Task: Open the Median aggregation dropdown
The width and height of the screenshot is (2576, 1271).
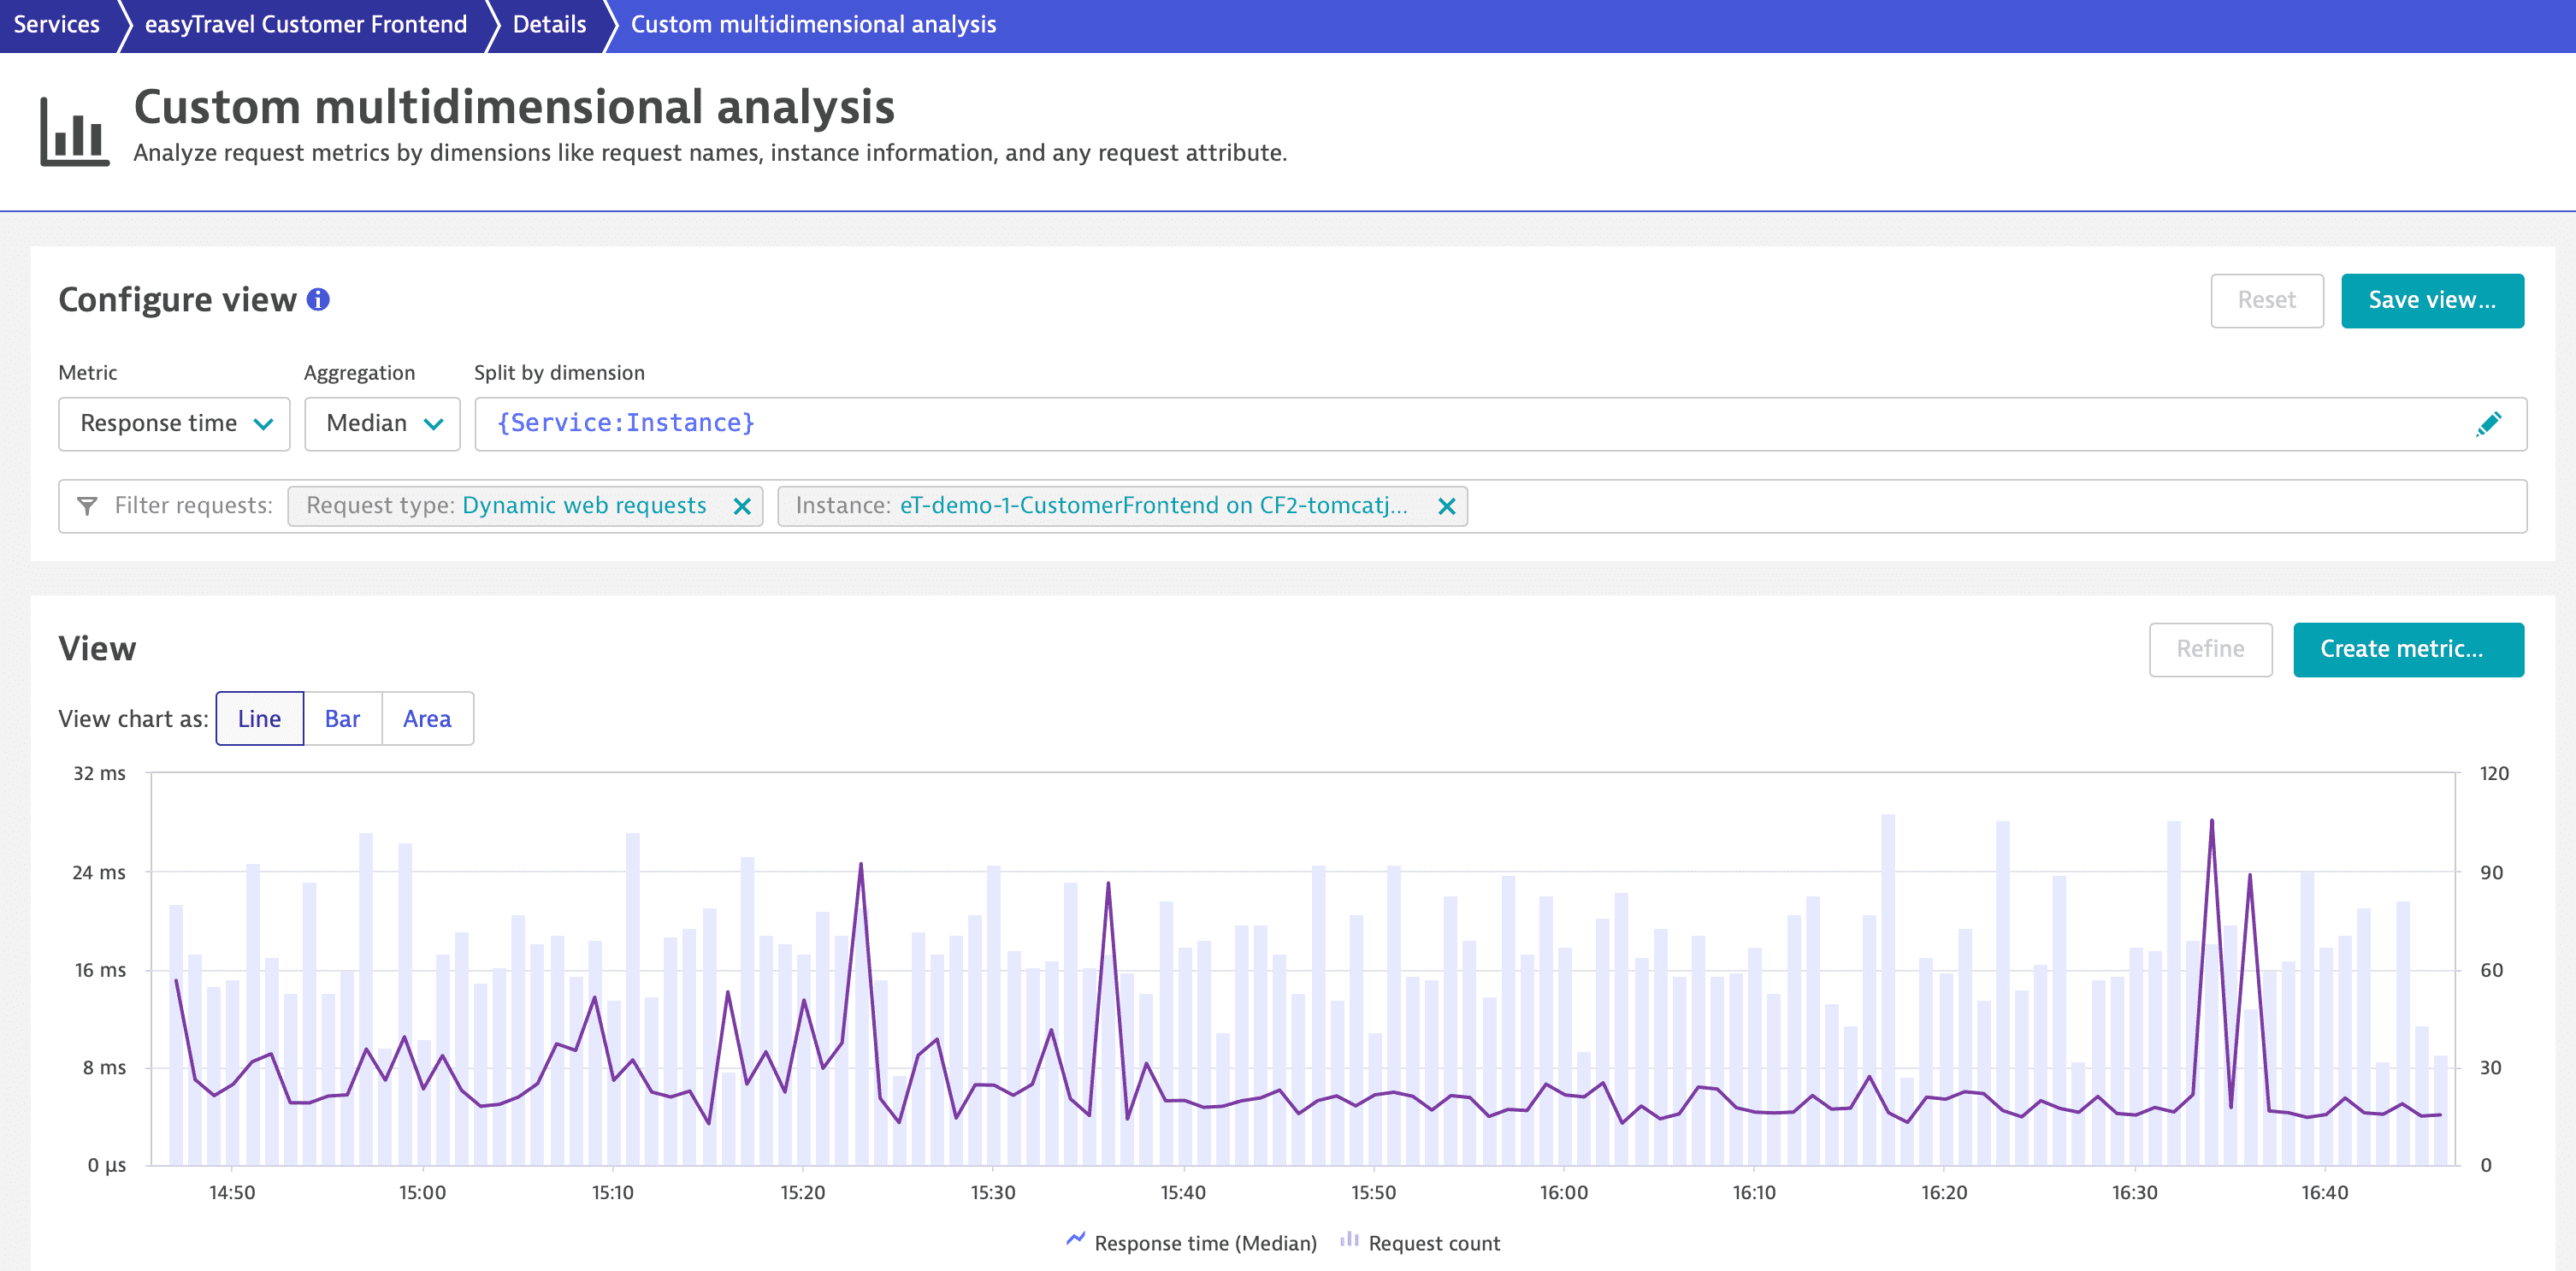Action: [382, 424]
